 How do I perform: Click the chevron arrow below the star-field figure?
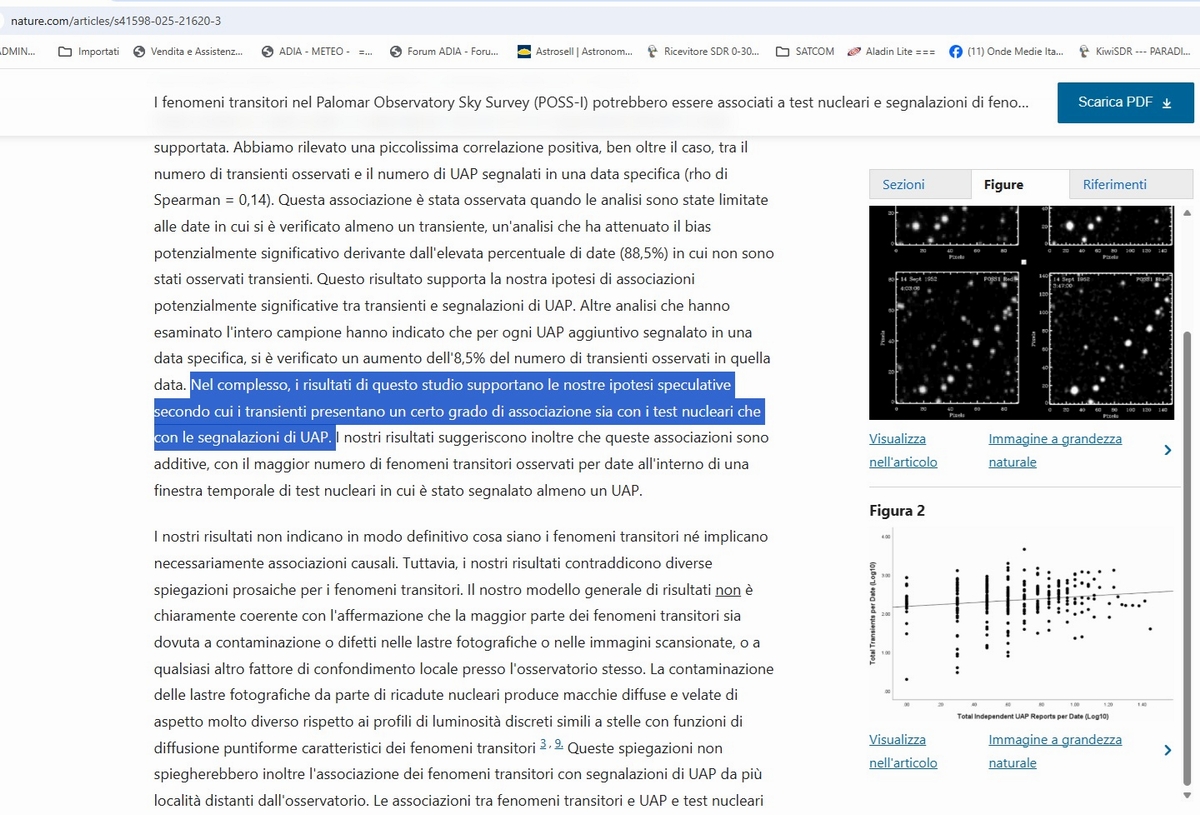pyautogui.click(x=1167, y=451)
